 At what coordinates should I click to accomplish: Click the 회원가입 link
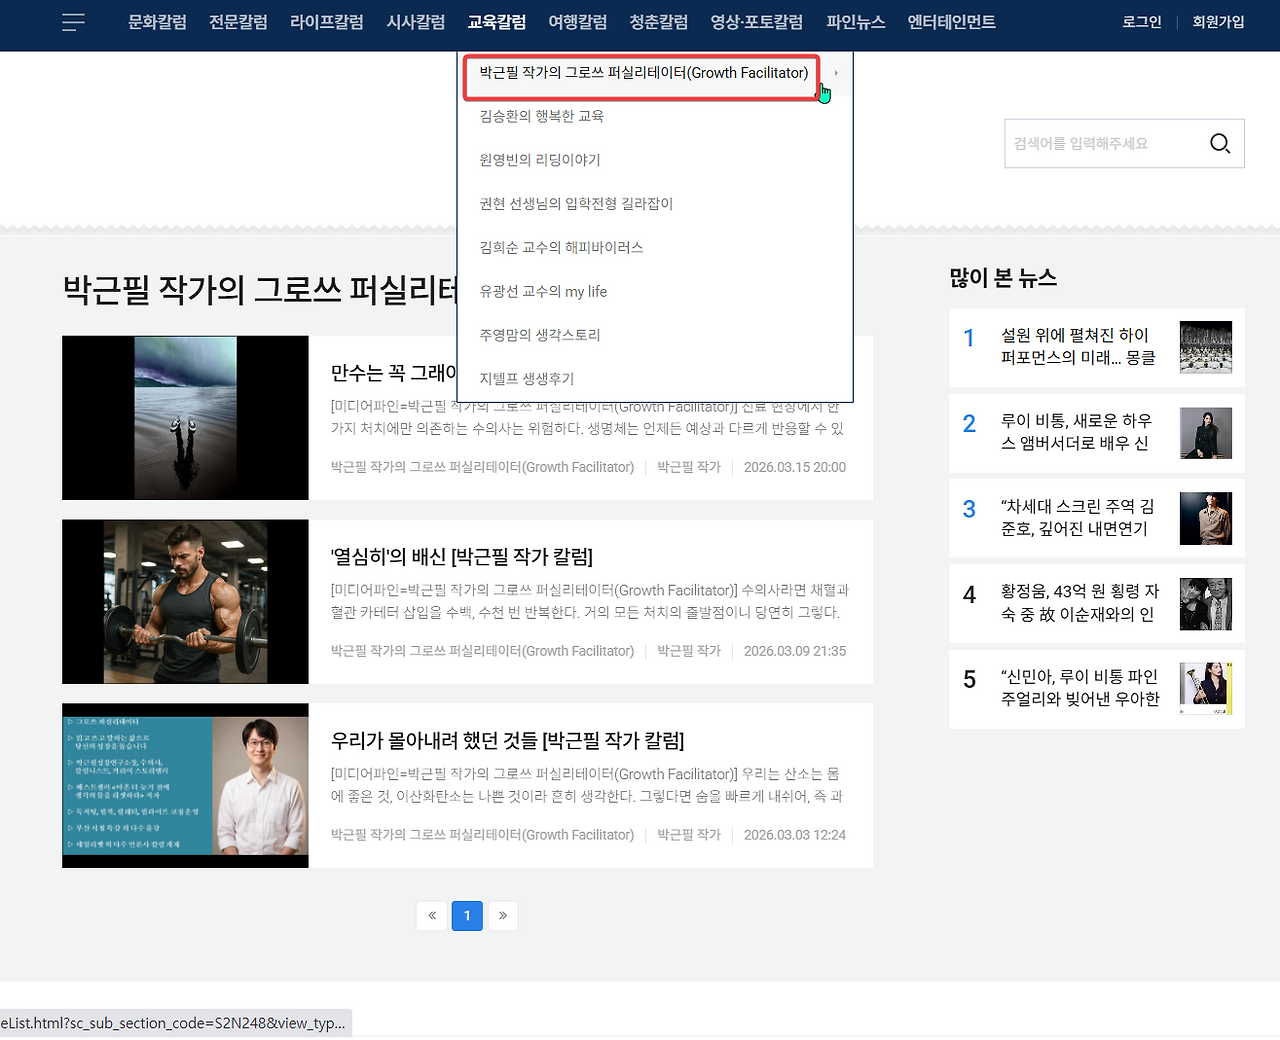tap(1218, 22)
